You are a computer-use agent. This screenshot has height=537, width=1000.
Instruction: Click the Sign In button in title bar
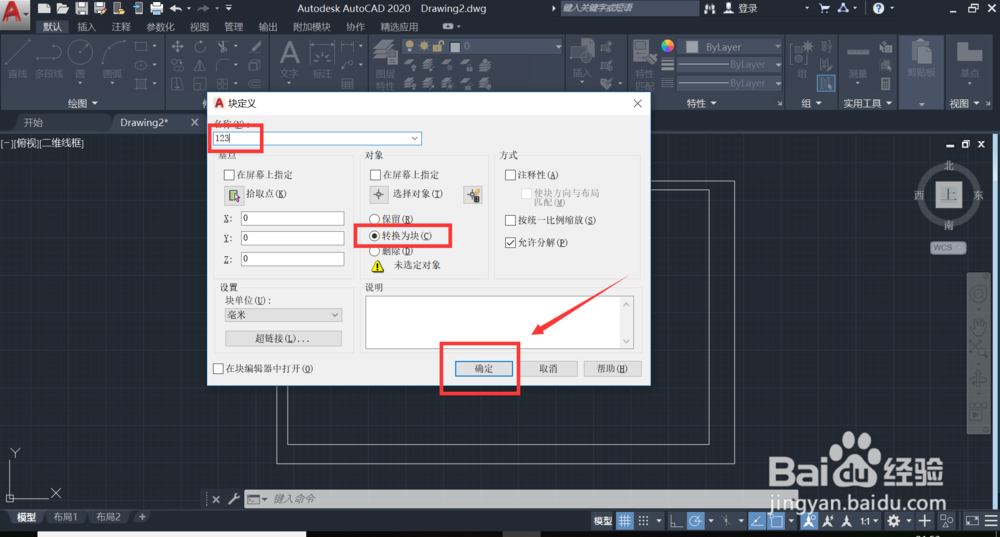pos(740,8)
